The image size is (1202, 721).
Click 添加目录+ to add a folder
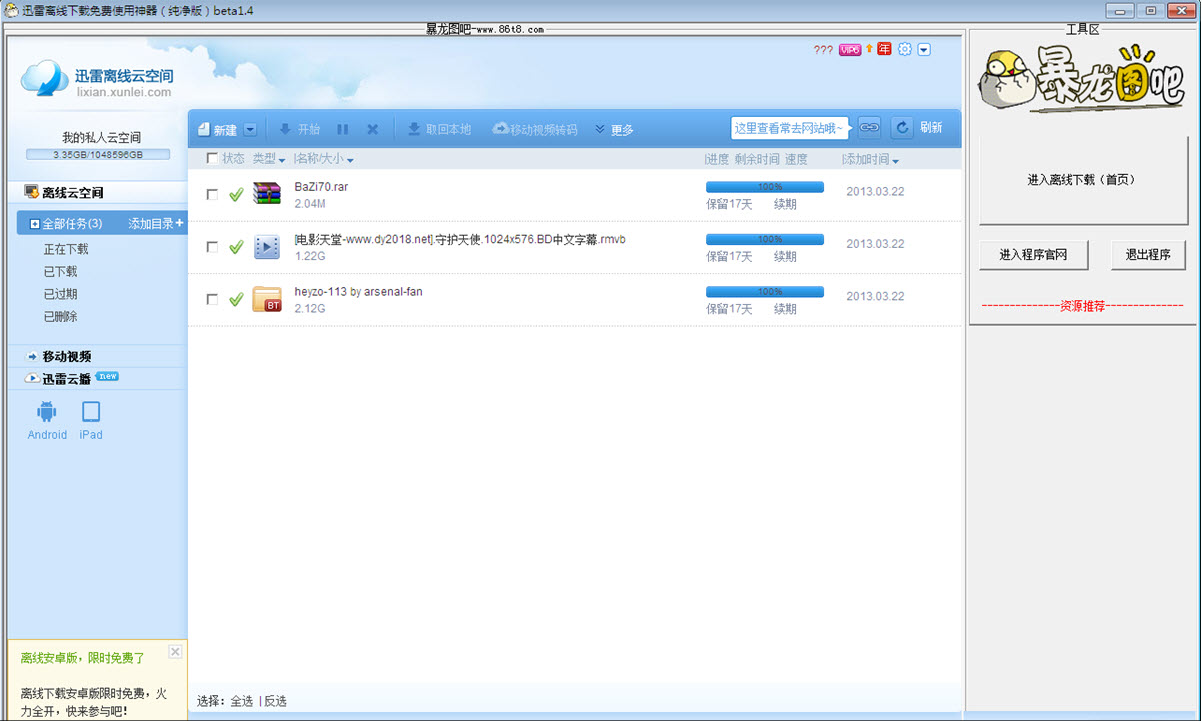(x=156, y=224)
